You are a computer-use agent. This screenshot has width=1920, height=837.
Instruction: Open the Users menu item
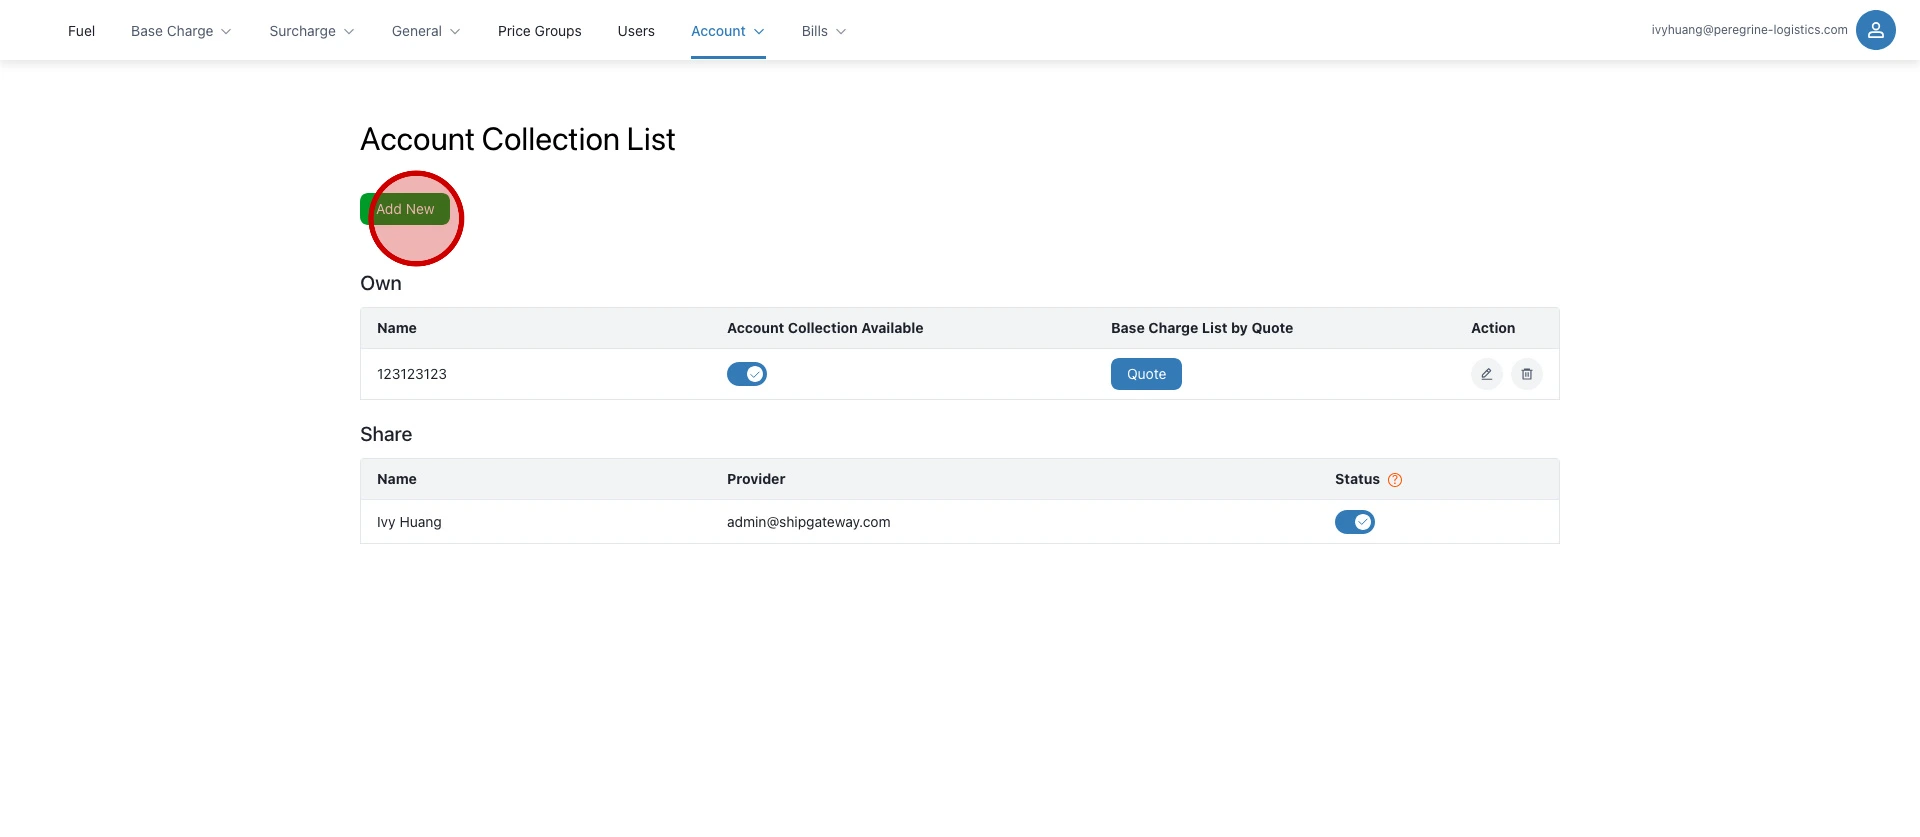click(636, 31)
